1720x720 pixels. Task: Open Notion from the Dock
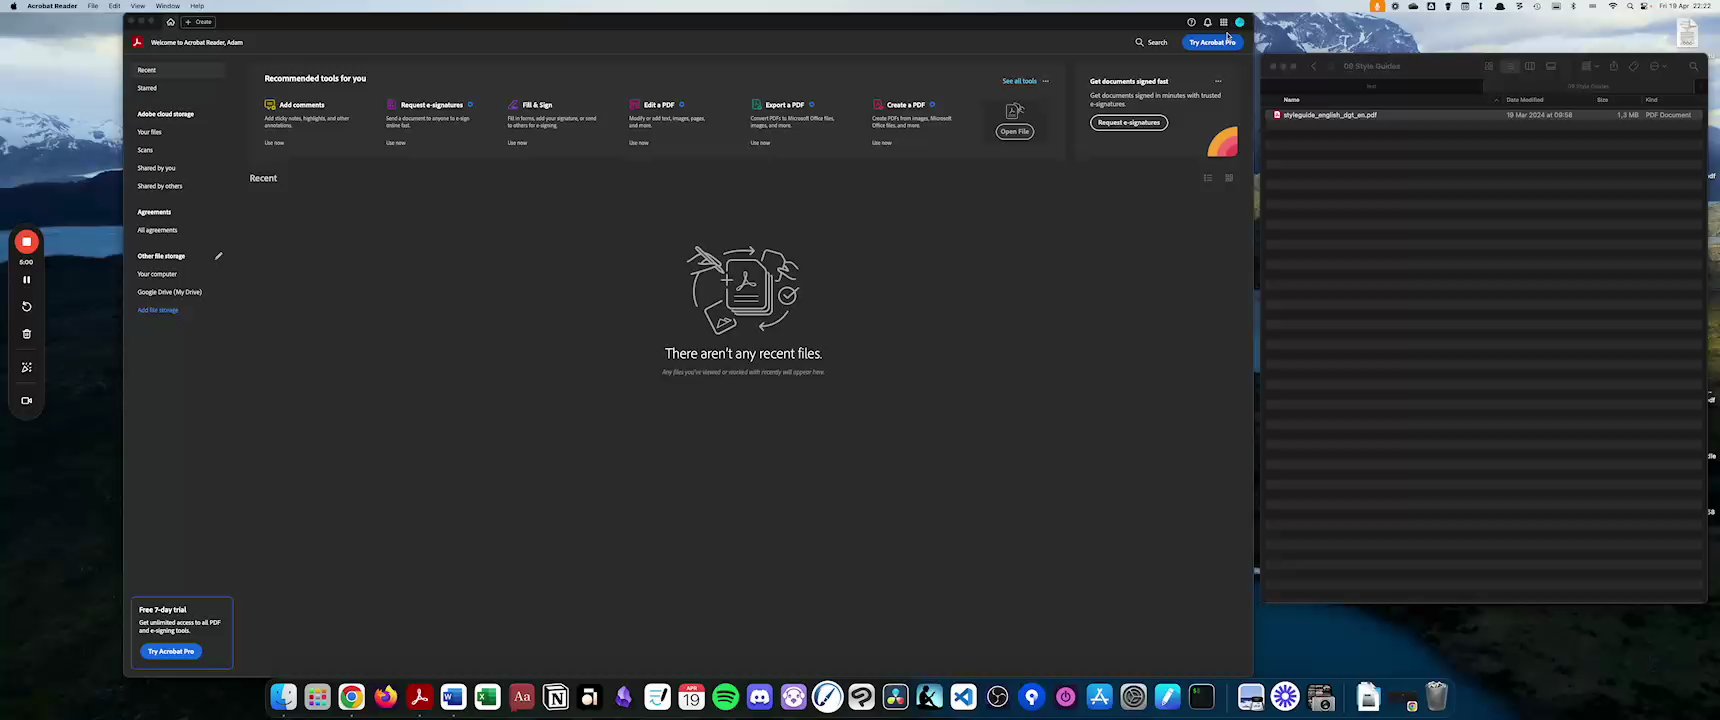pos(556,697)
